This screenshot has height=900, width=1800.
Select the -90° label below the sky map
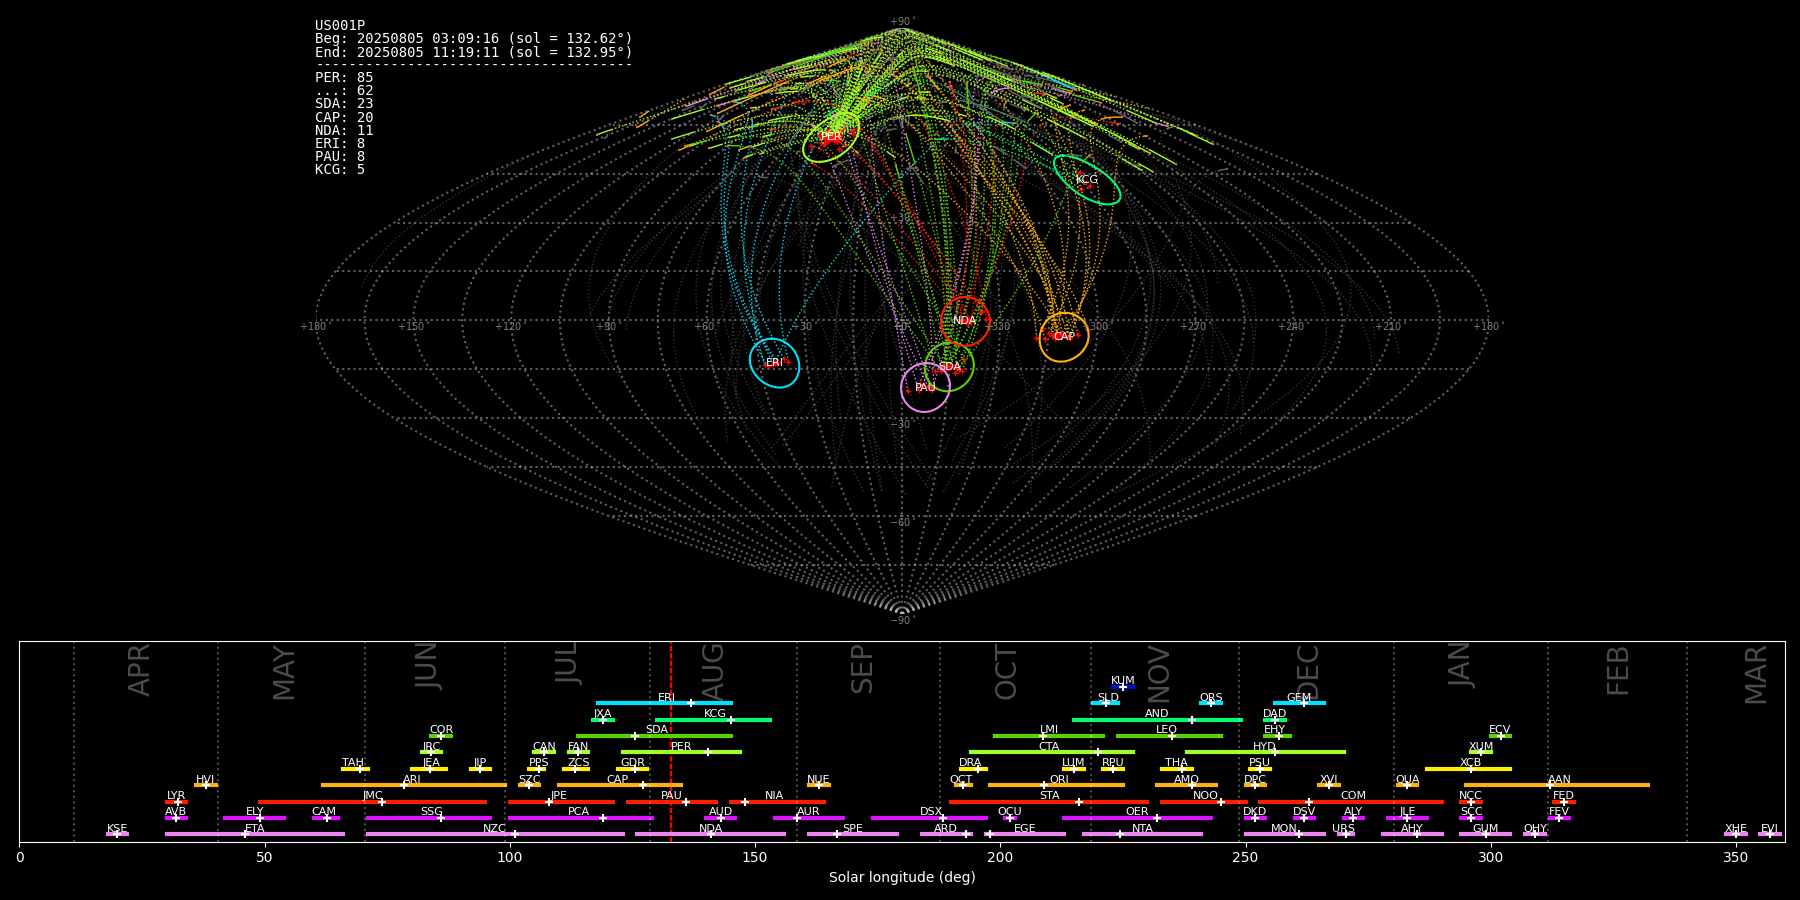coord(902,620)
